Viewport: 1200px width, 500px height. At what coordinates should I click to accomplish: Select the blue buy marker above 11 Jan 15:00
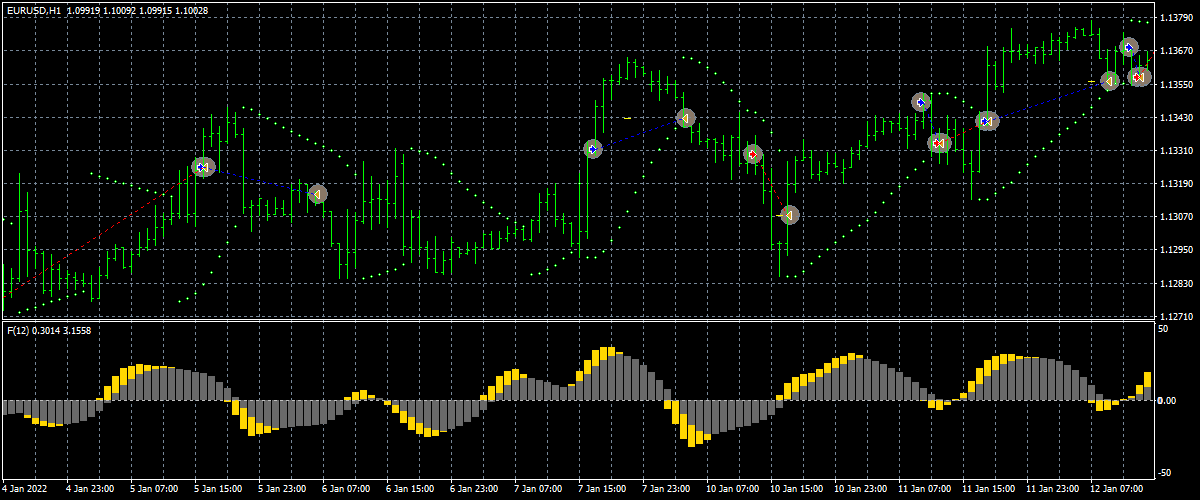coord(987,121)
